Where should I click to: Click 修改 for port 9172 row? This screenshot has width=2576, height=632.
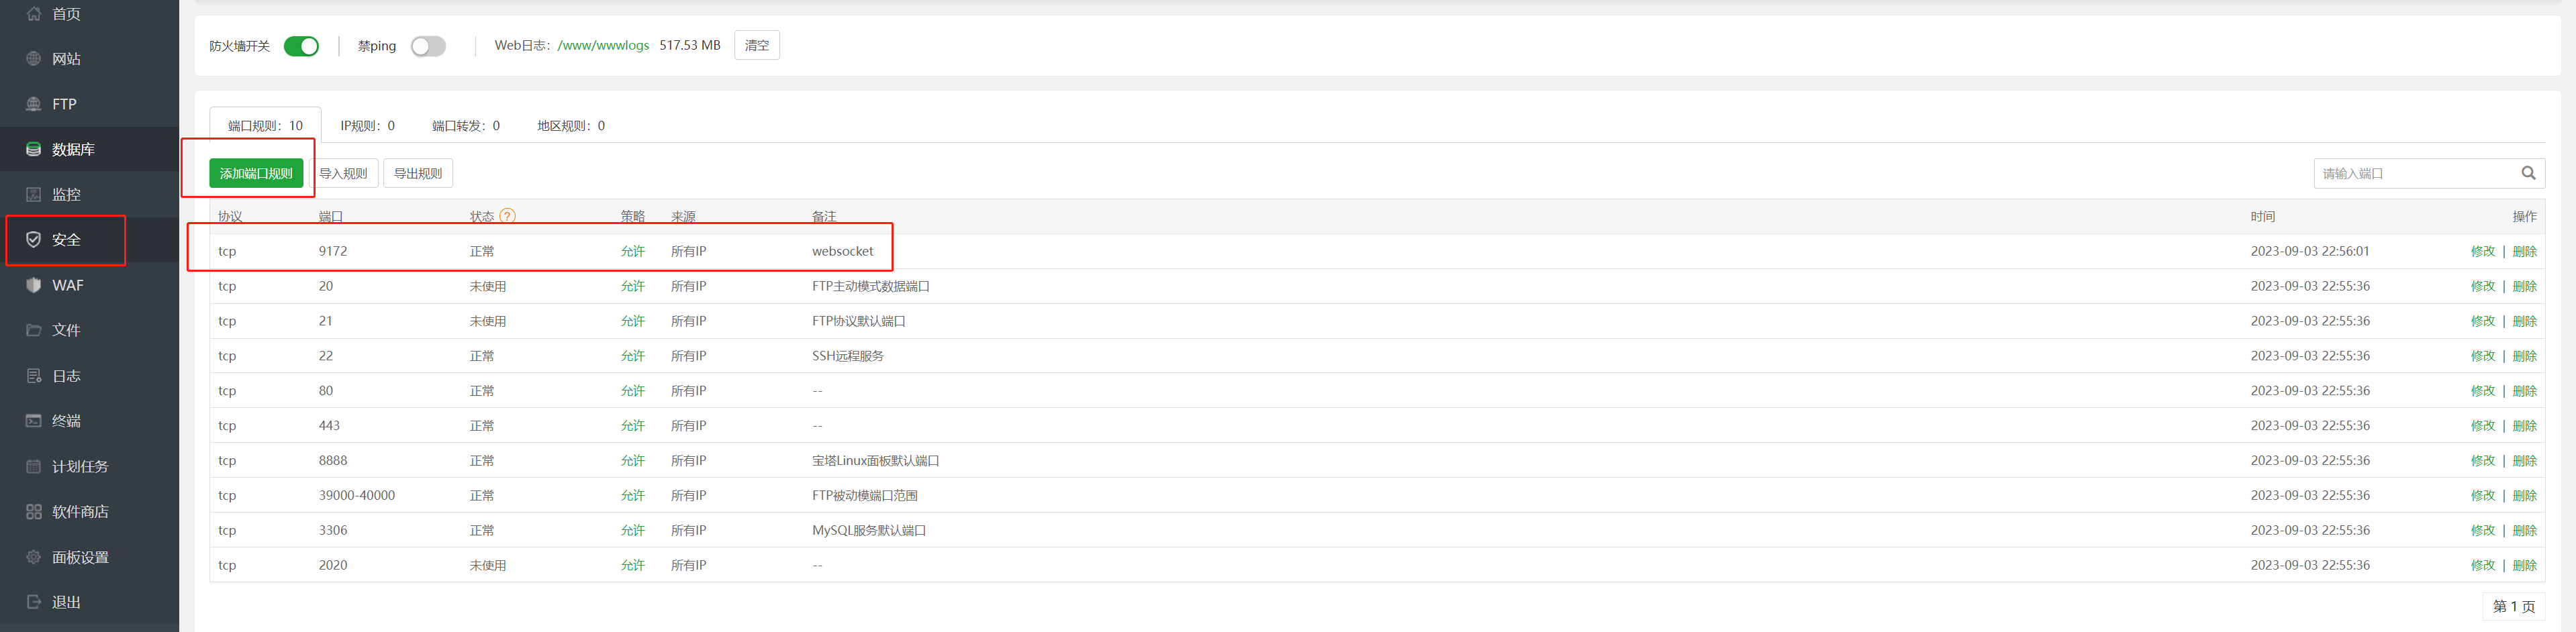tap(2482, 252)
